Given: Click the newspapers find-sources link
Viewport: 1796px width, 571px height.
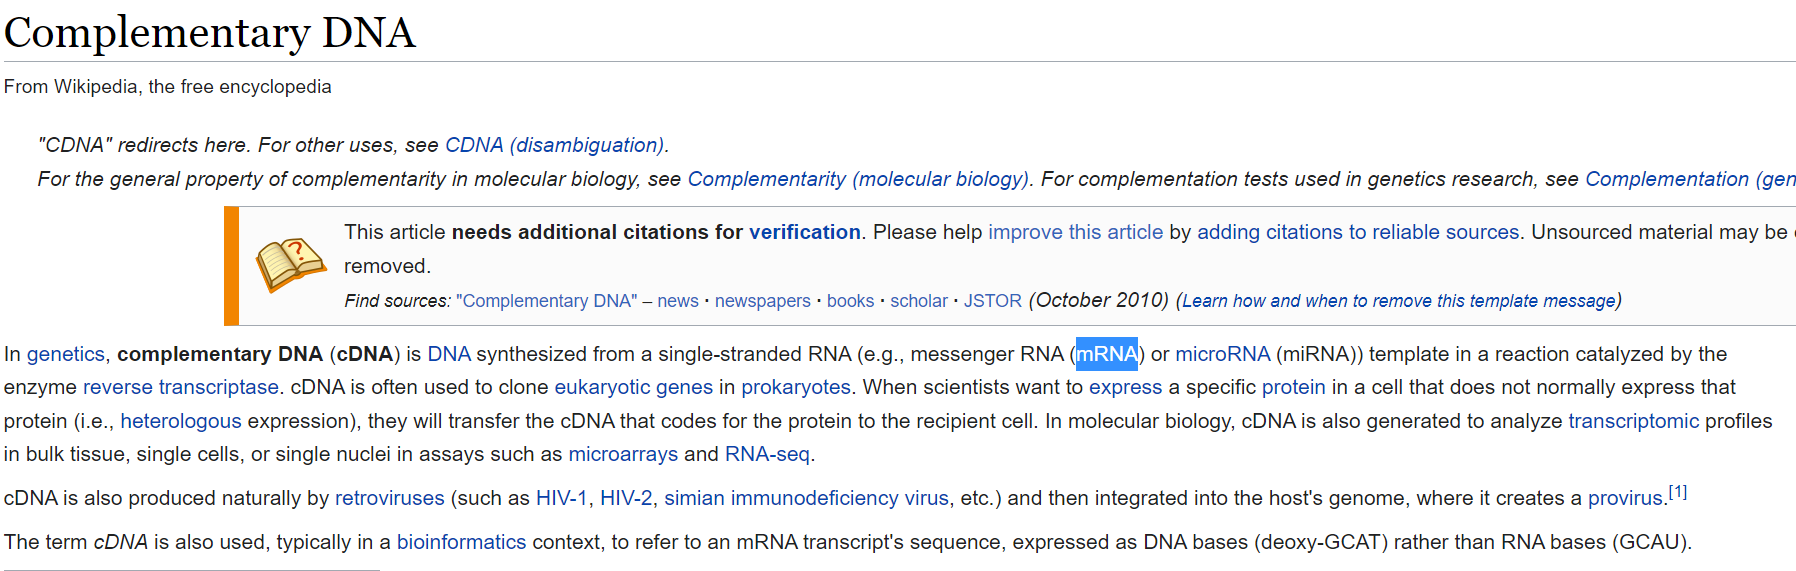Looking at the screenshot, I should [762, 301].
